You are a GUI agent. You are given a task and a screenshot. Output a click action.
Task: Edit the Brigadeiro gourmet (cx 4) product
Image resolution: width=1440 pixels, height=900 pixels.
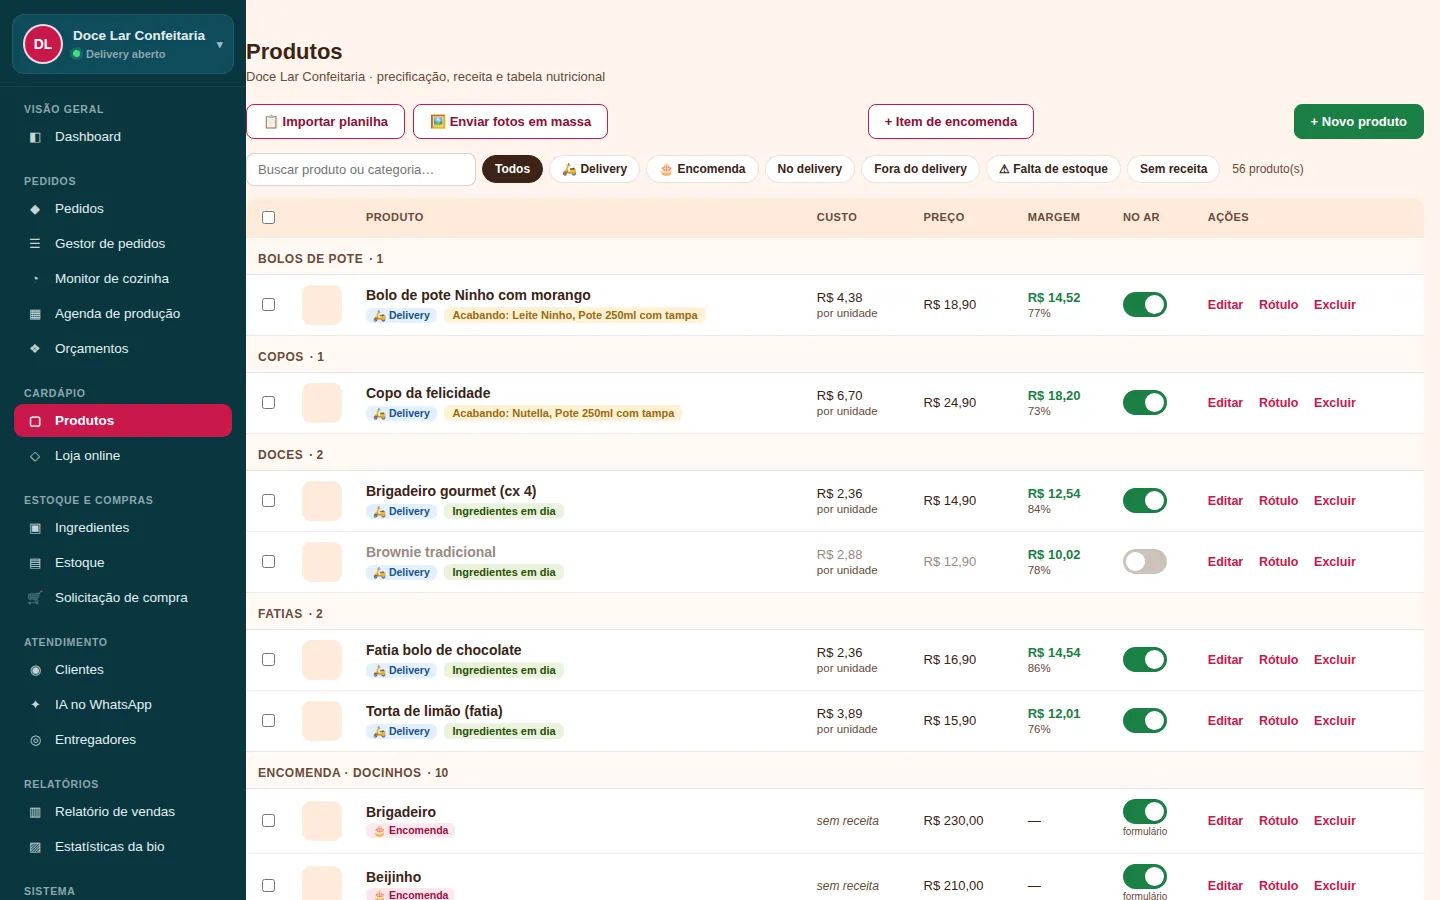pyautogui.click(x=1225, y=501)
